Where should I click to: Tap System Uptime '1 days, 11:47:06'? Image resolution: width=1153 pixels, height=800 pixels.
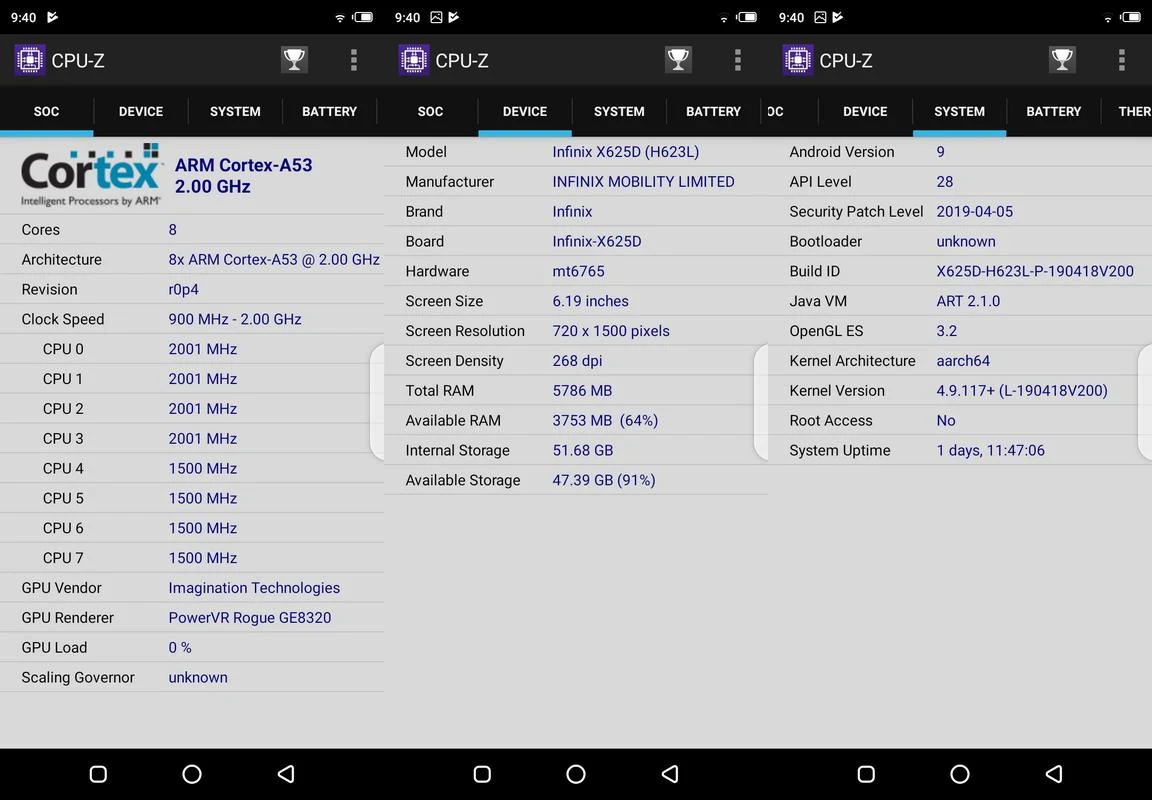click(990, 450)
